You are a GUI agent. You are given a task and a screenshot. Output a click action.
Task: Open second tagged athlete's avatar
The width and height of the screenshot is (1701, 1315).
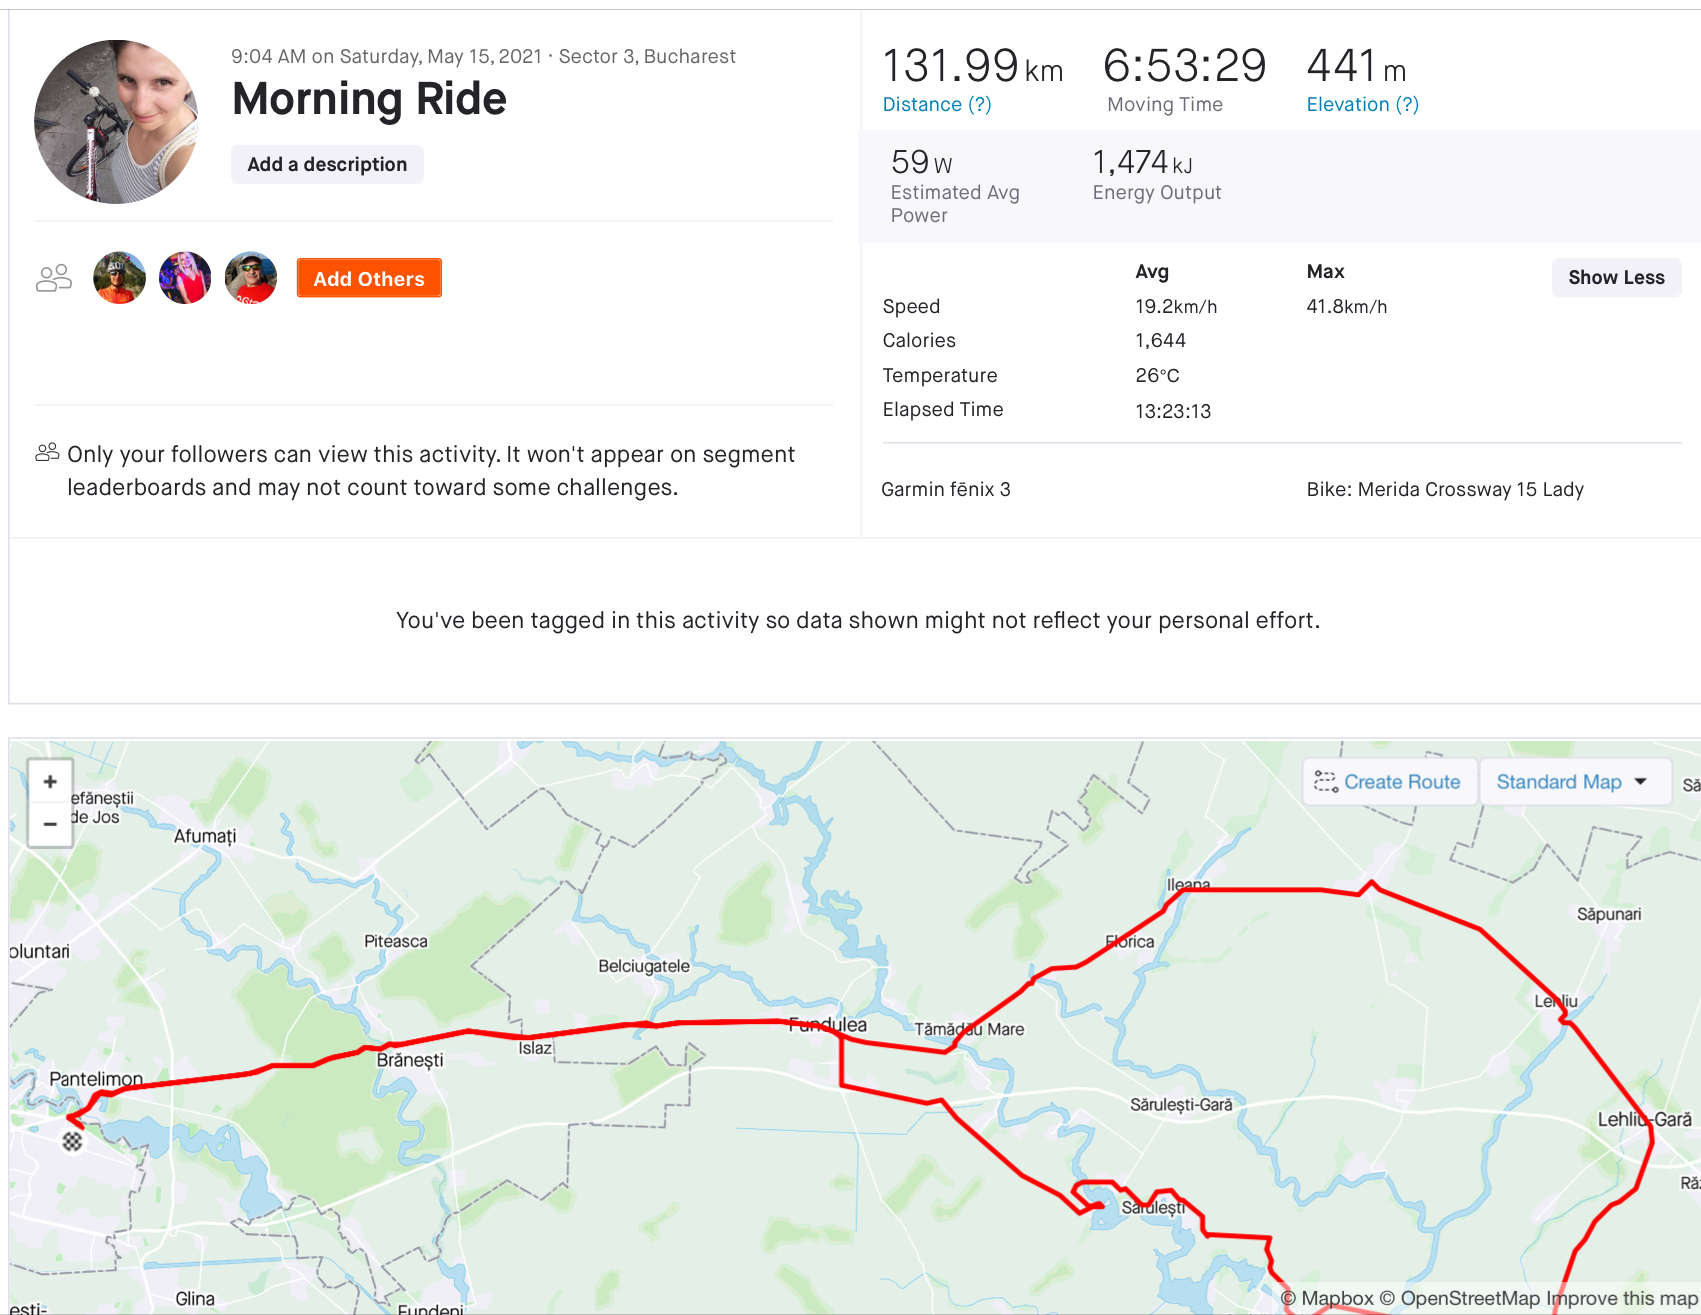(185, 278)
